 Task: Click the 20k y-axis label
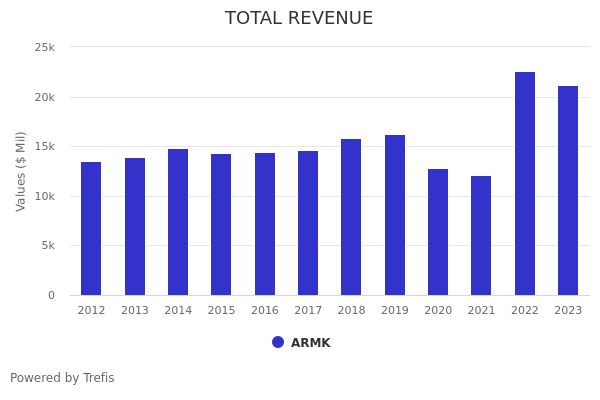44,97
